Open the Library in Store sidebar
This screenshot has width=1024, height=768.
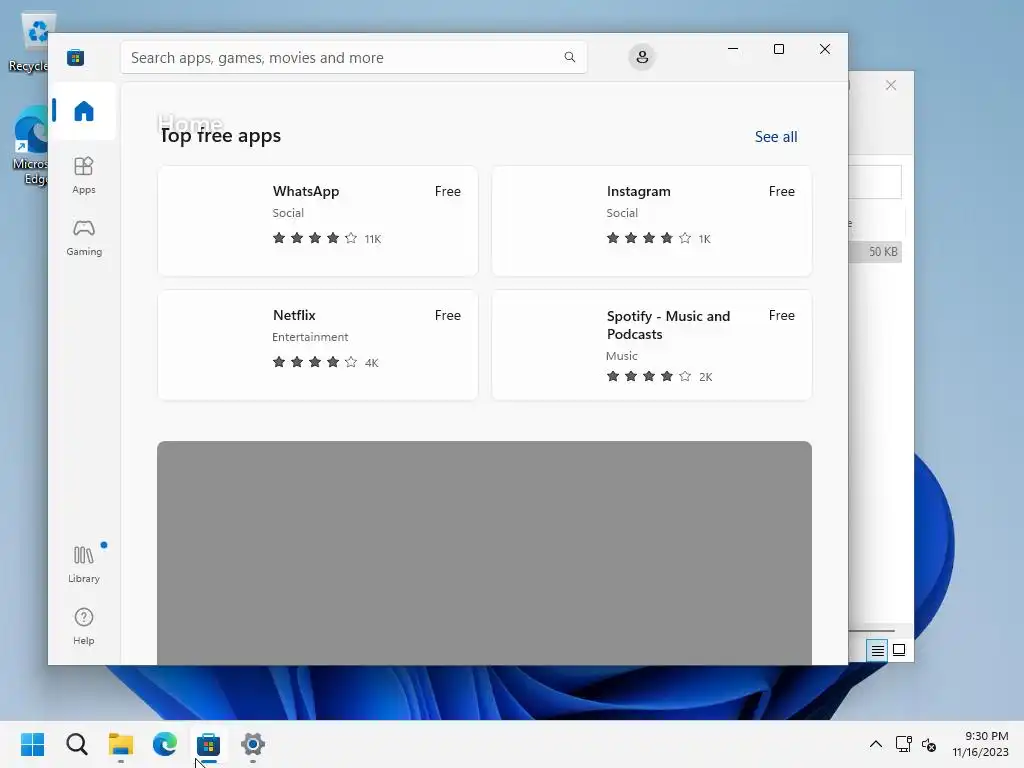coord(84,564)
